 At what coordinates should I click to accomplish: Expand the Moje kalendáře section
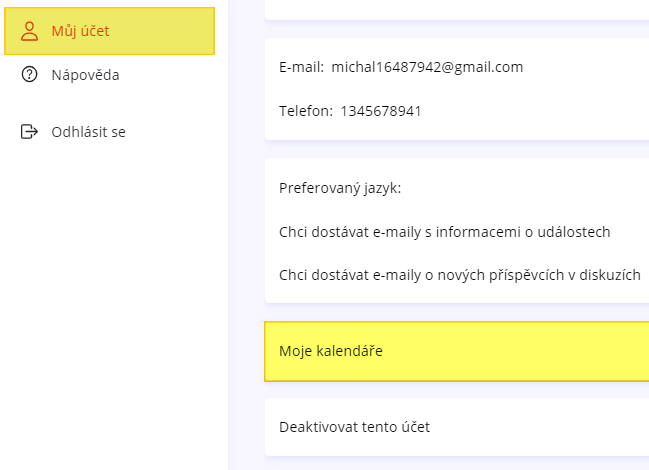click(457, 351)
